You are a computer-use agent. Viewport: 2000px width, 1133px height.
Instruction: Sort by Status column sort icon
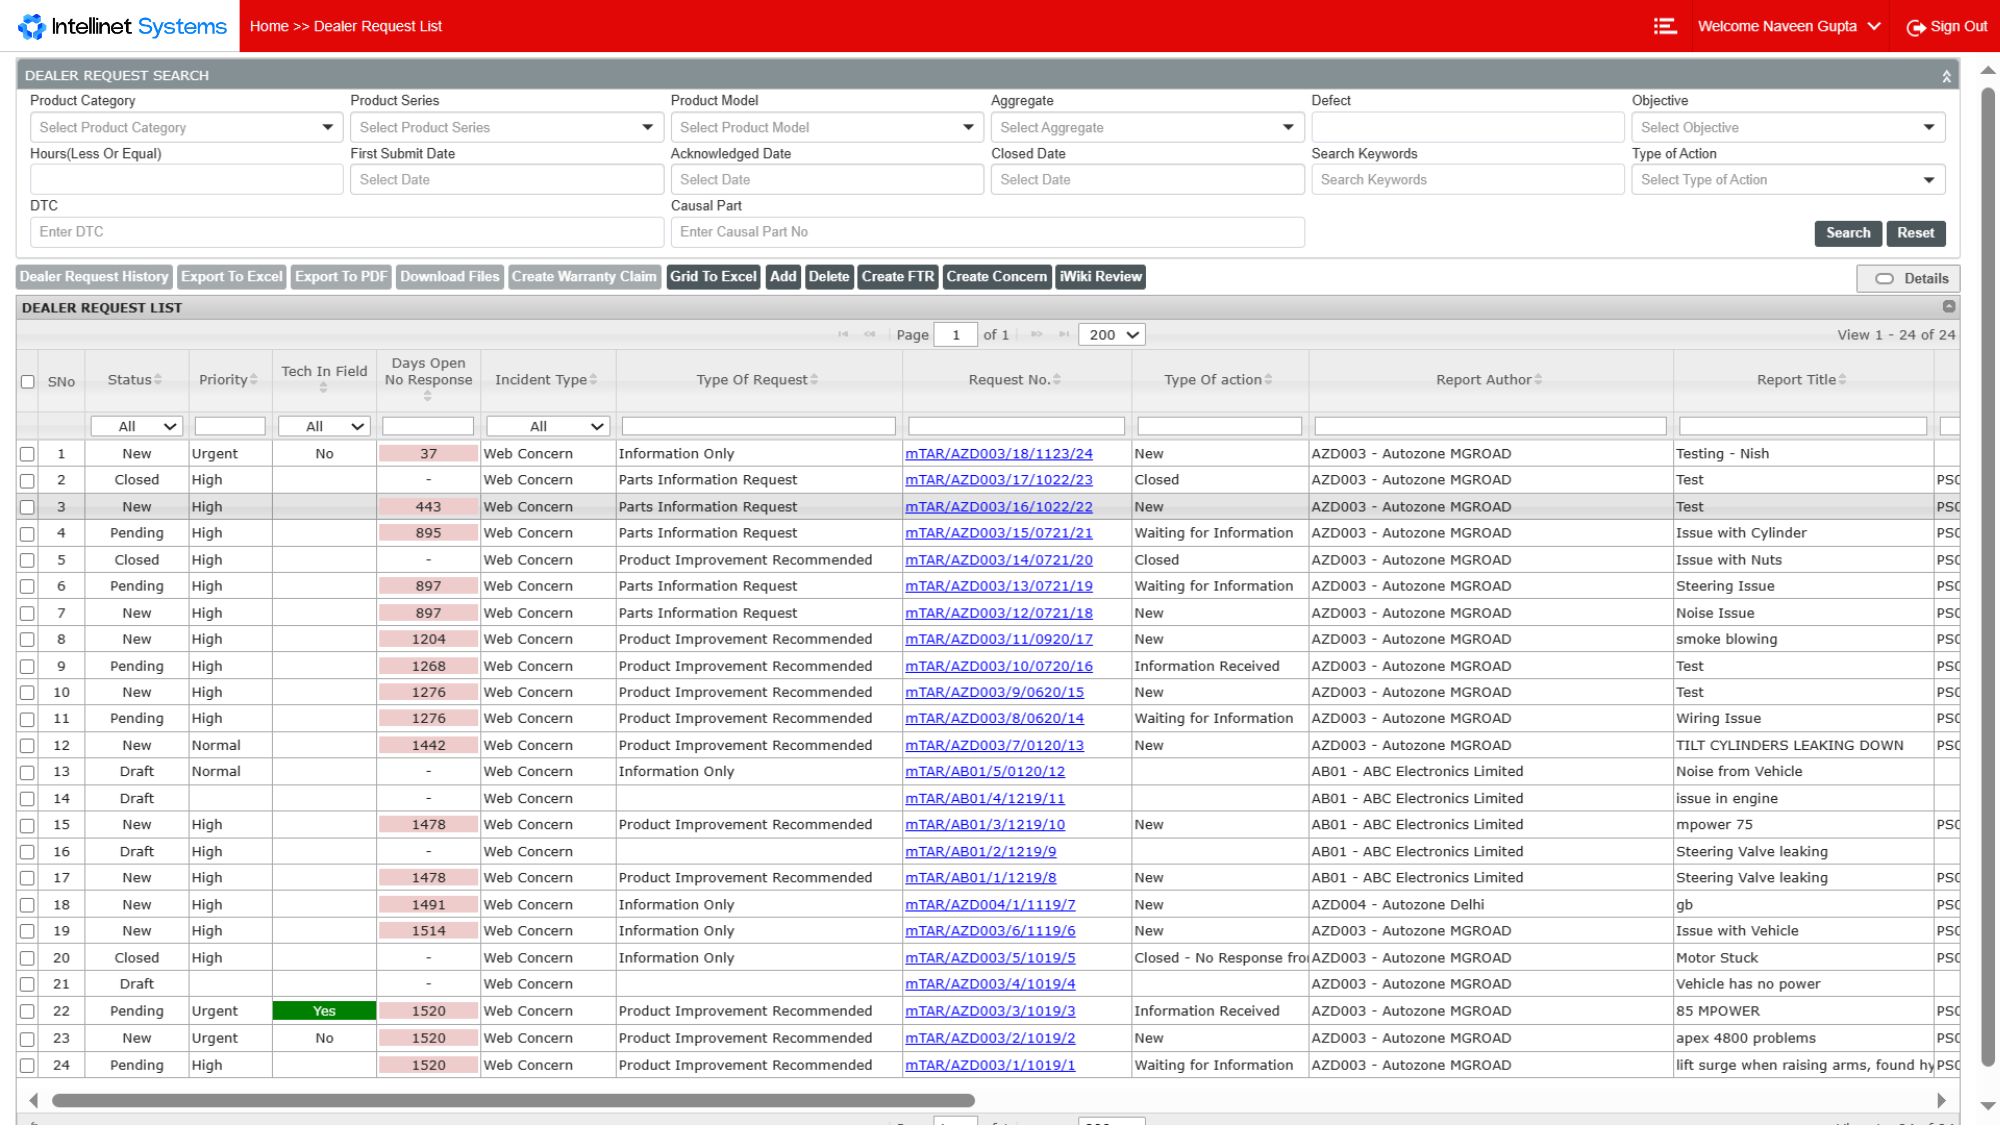[158, 380]
